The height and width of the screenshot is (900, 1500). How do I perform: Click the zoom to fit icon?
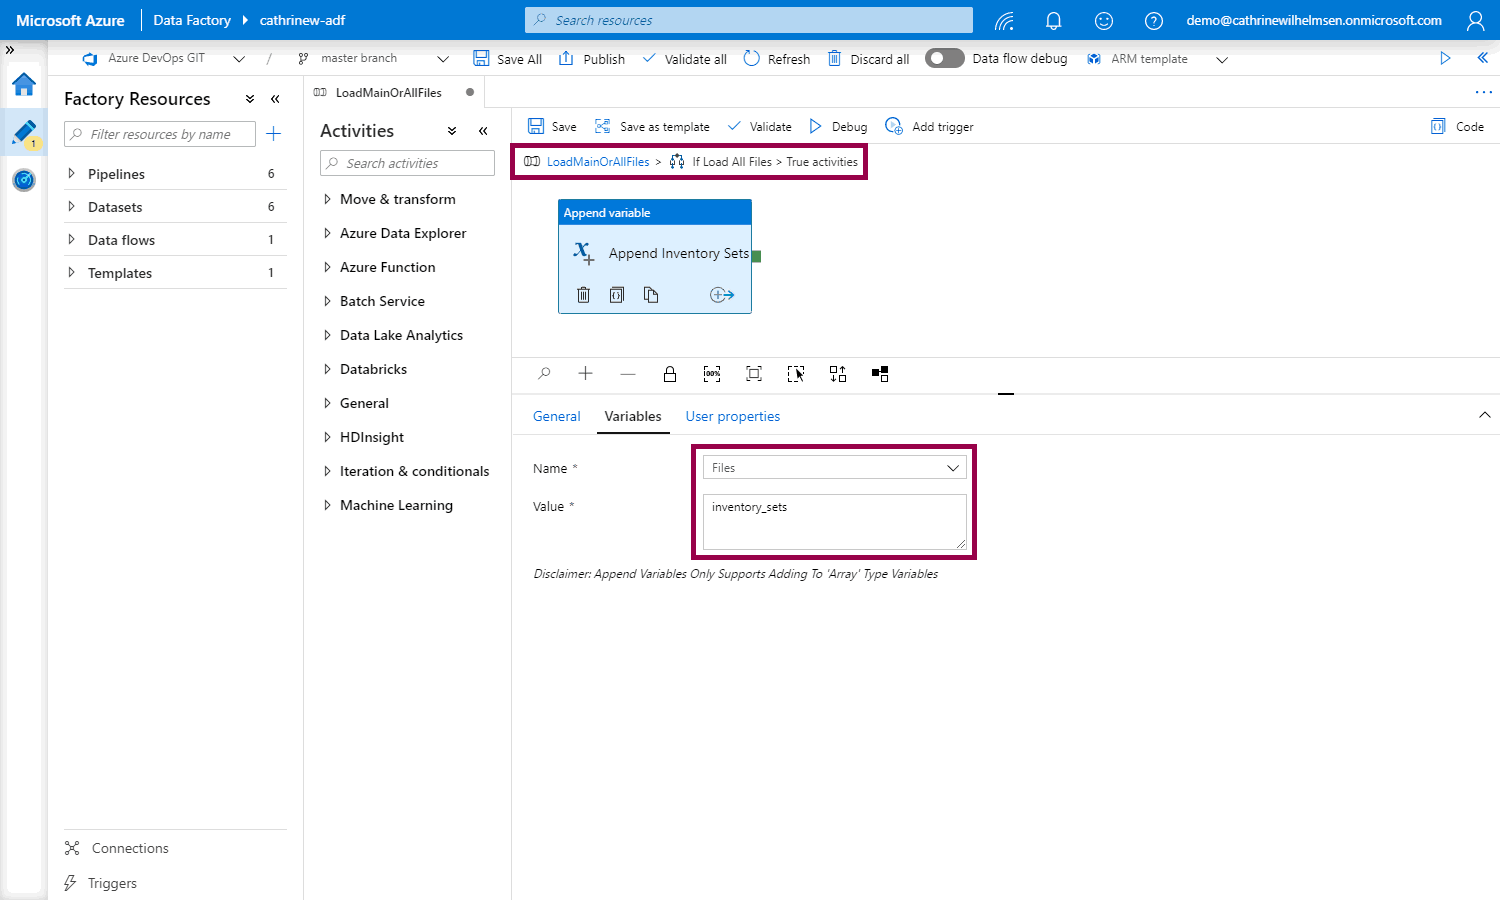pyautogui.click(x=754, y=374)
